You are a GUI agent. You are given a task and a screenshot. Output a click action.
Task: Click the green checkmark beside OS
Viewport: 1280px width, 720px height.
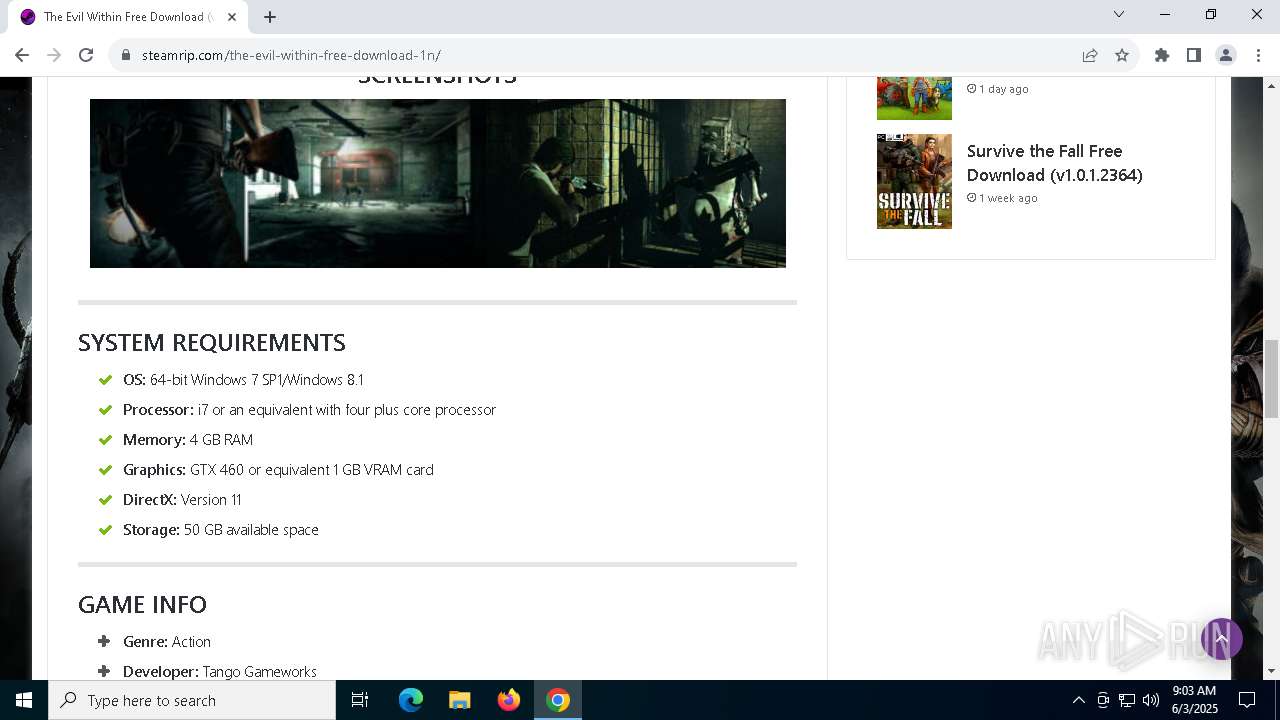click(105, 380)
